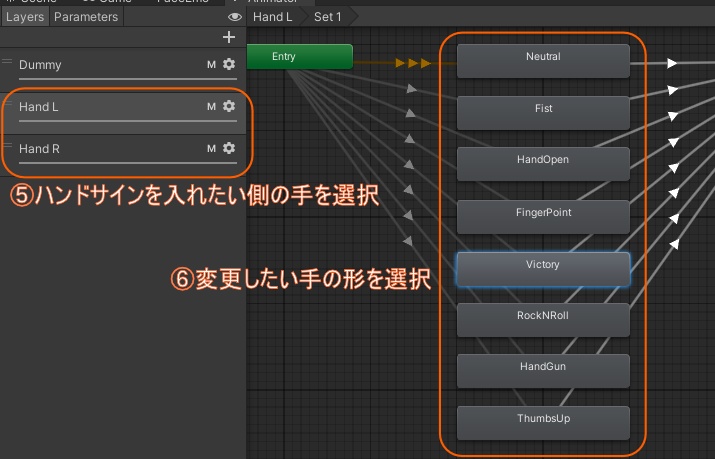Toggle the eye visibility icon in Animator
The width and height of the screenshot is (715, 459).
[x=234, y=17]
